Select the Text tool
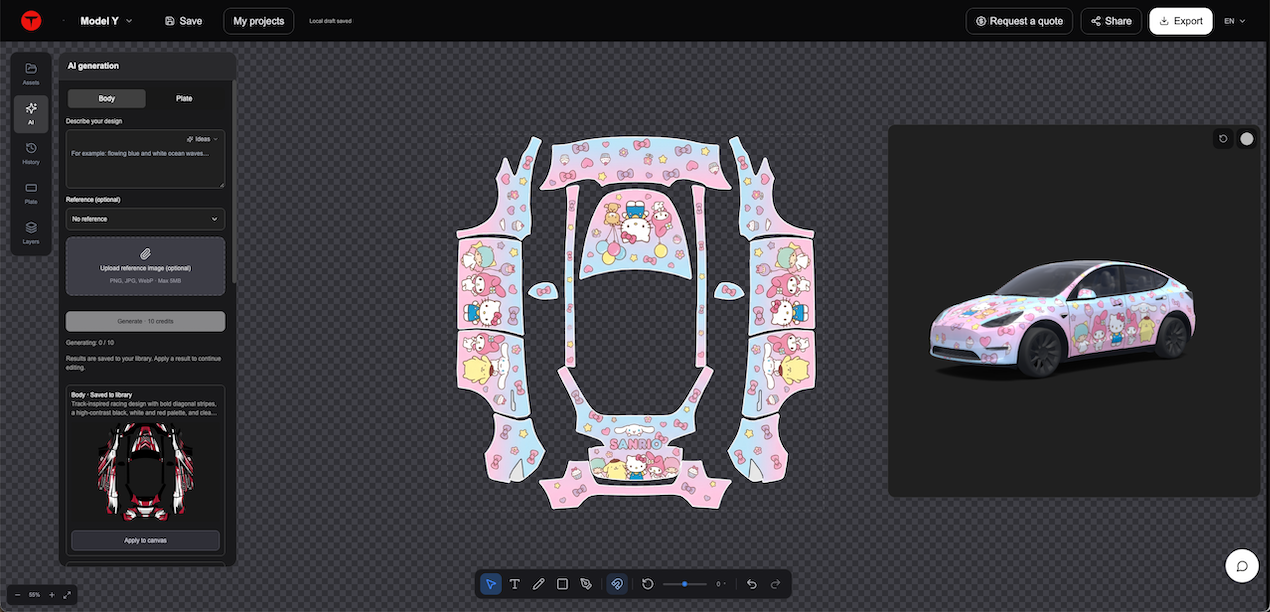Image resolution: width=1270 pixels, height=612 pixels. tap(515, 584)
